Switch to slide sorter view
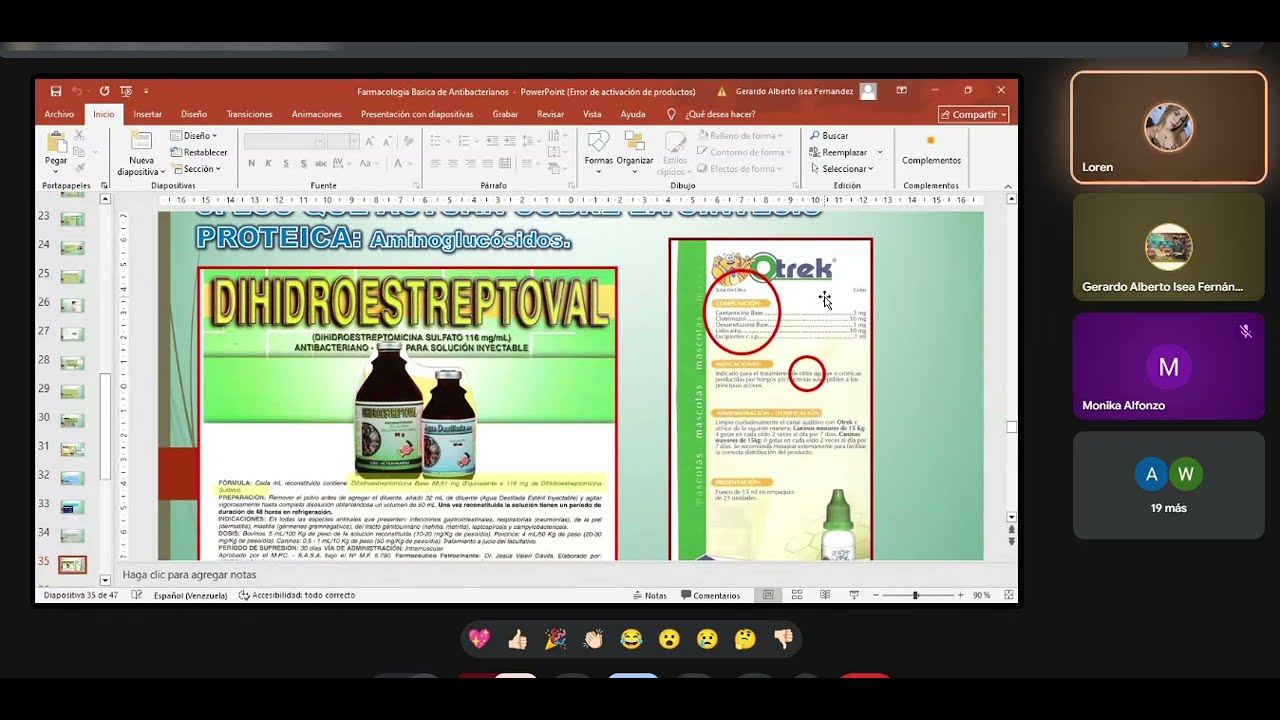This screenshot has height=720, width=1280. [x=797, y=595]
